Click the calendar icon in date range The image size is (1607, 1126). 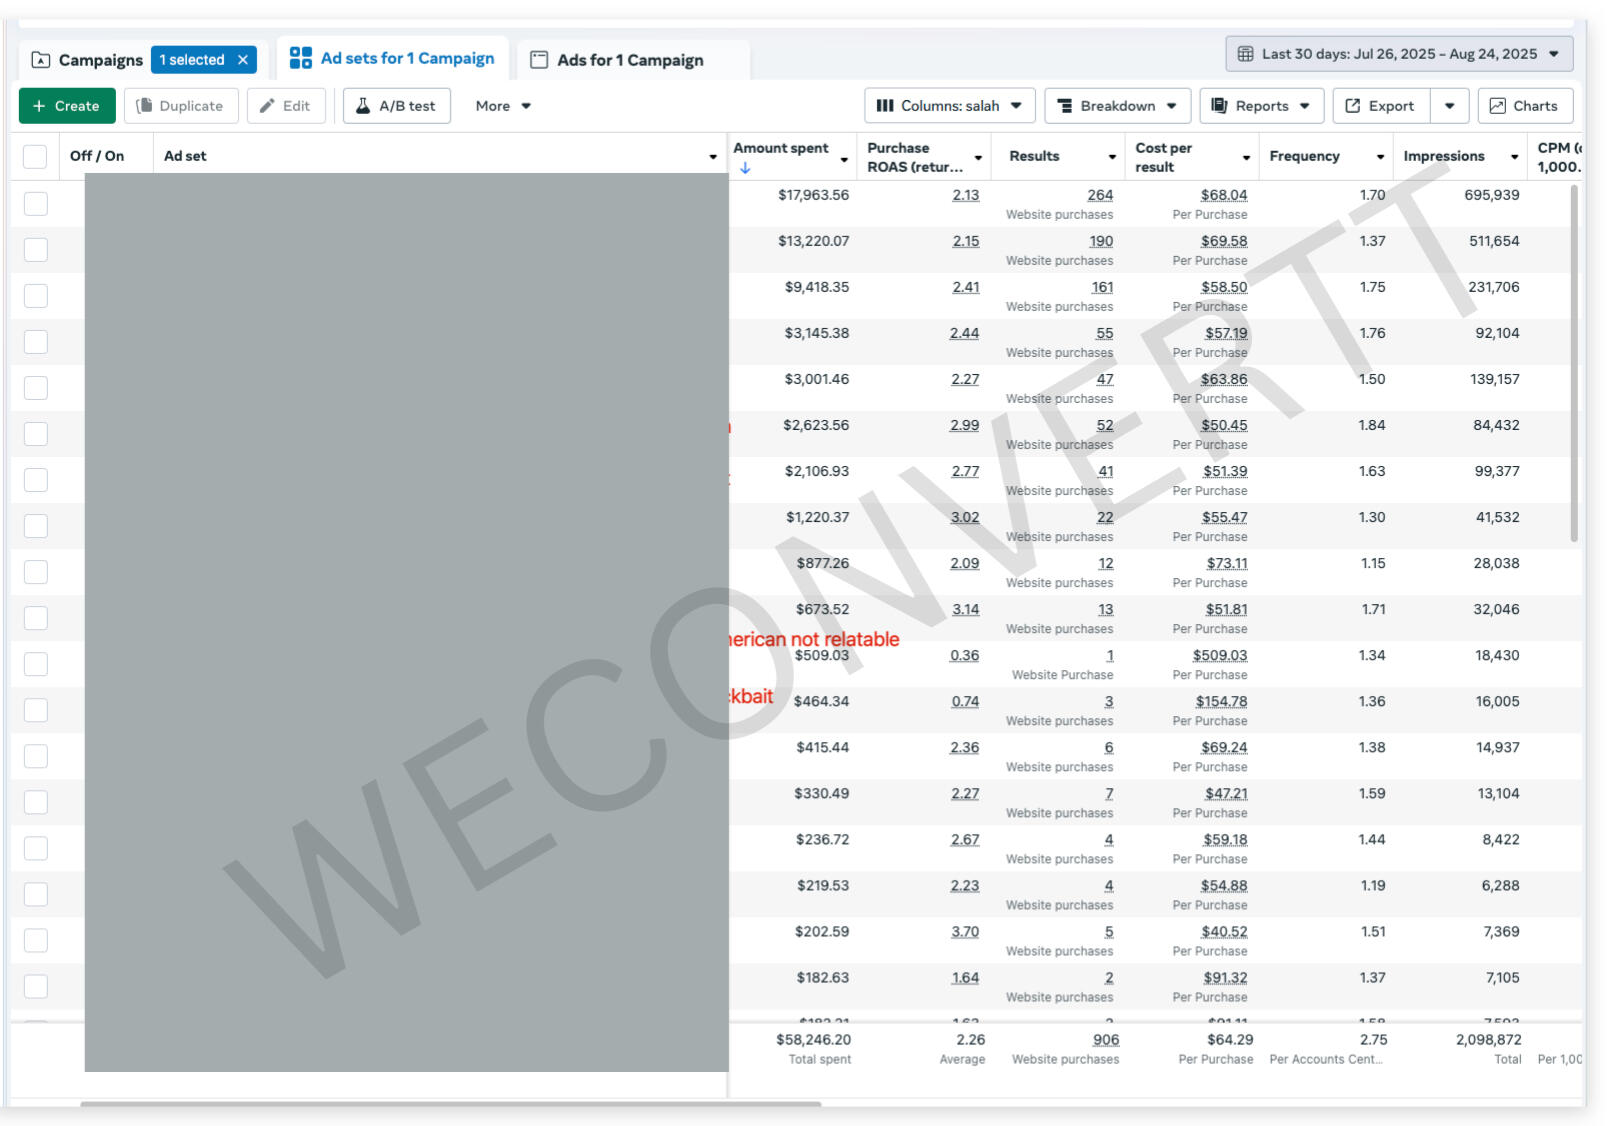click(x=1245, y=54)
